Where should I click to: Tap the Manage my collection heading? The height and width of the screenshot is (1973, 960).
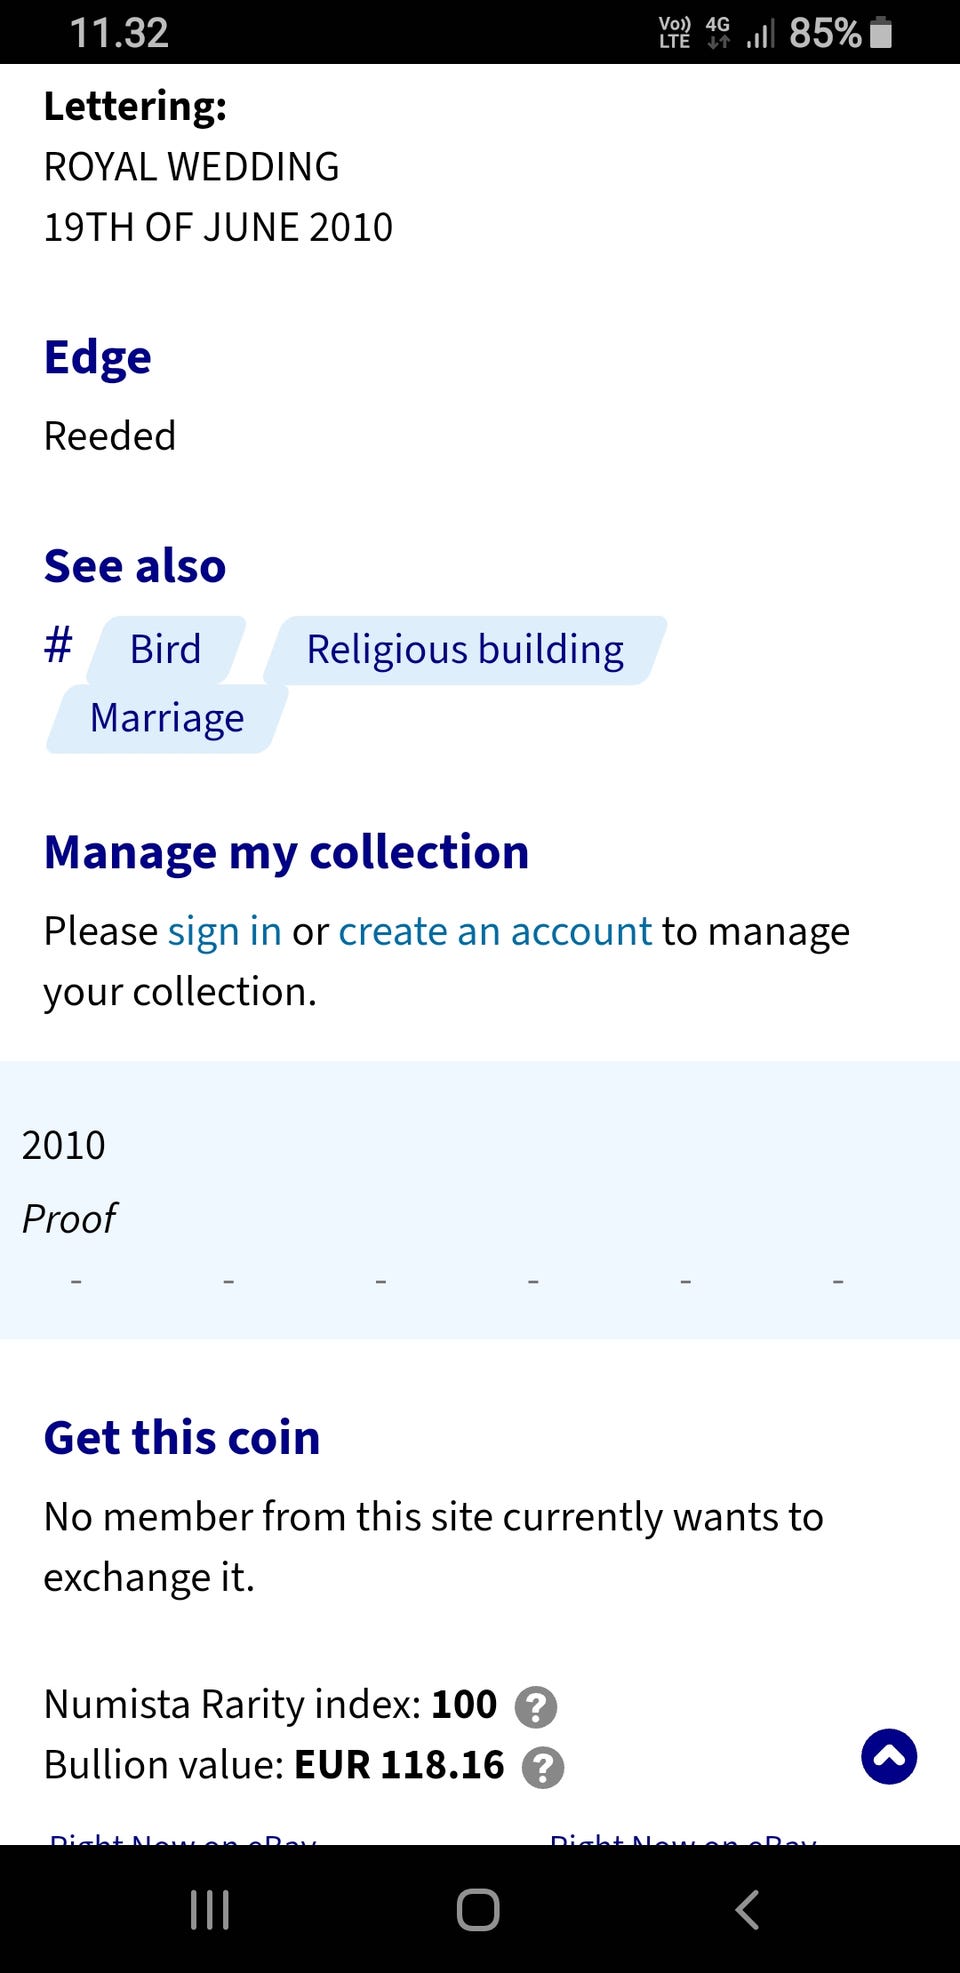pos(286,852)
